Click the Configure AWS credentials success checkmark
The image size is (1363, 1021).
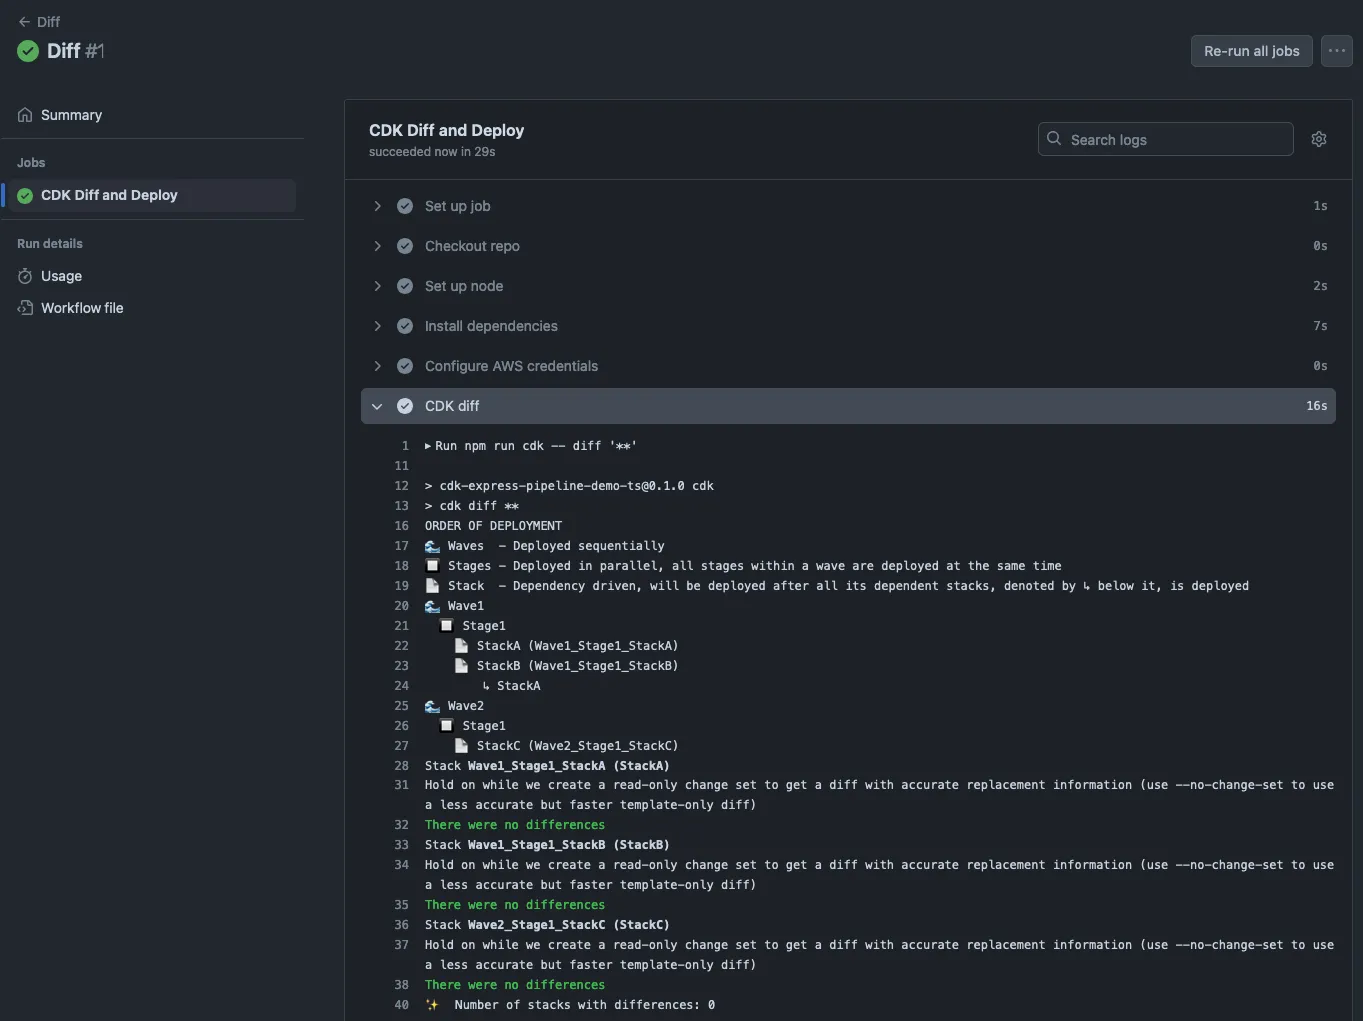(x=405, y=366)
